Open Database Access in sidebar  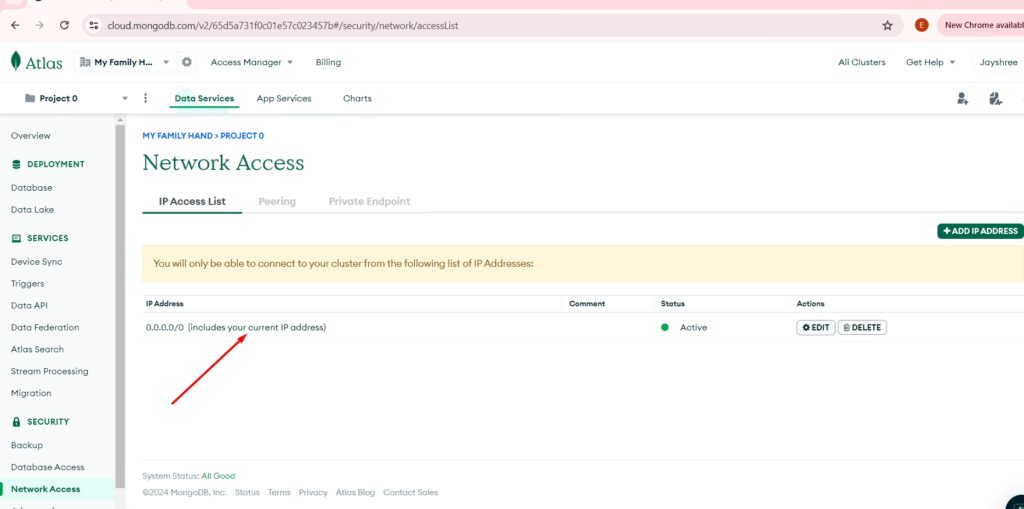(x=47, y=467)
